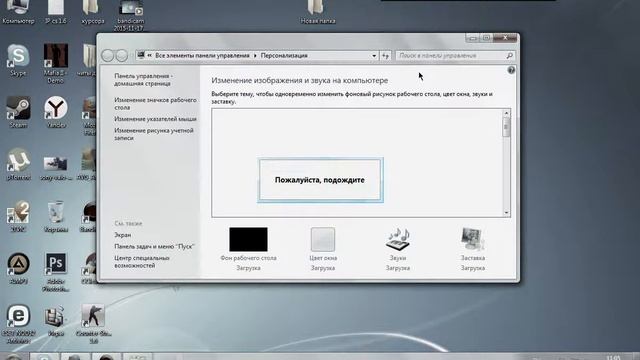The image size is (640, 360).
Task: Open Изменение значков рабочего стола link
Action: pyautogui.click(x=155, y=104)
